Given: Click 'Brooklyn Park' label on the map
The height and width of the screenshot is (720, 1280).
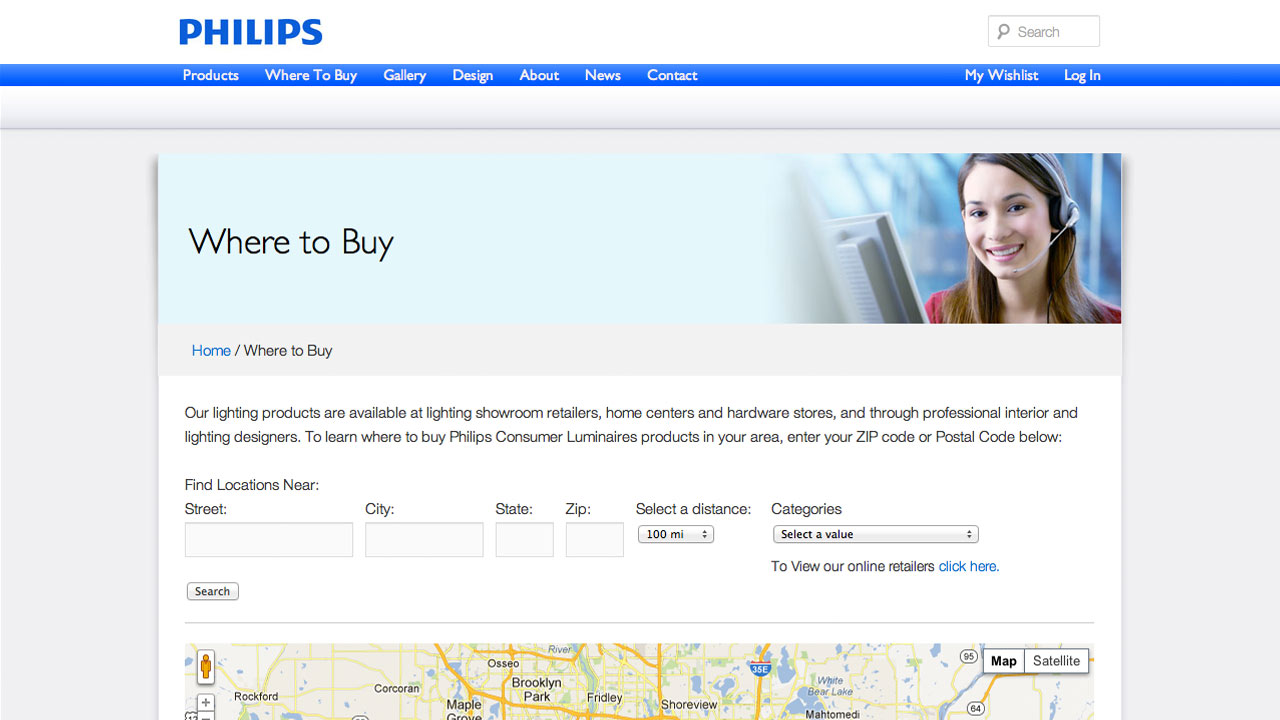Looking at the screenshot, I should (x=537, y=689).
